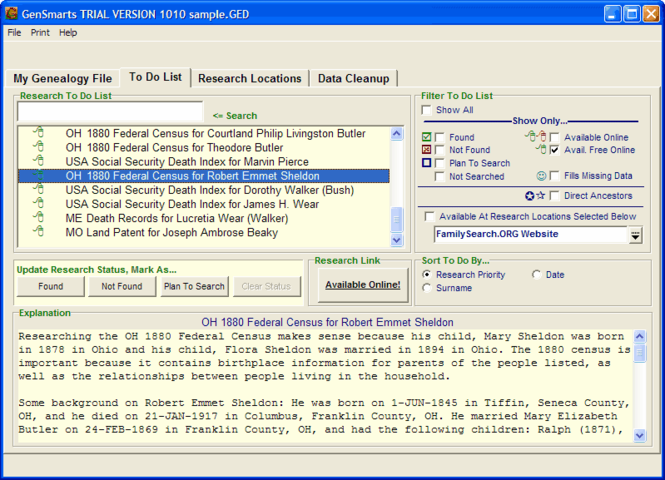Click mouse icon beside Joseph Ambrose Beaky patent
This screenshot has width=665, height=480.
[x=39, y=232]
